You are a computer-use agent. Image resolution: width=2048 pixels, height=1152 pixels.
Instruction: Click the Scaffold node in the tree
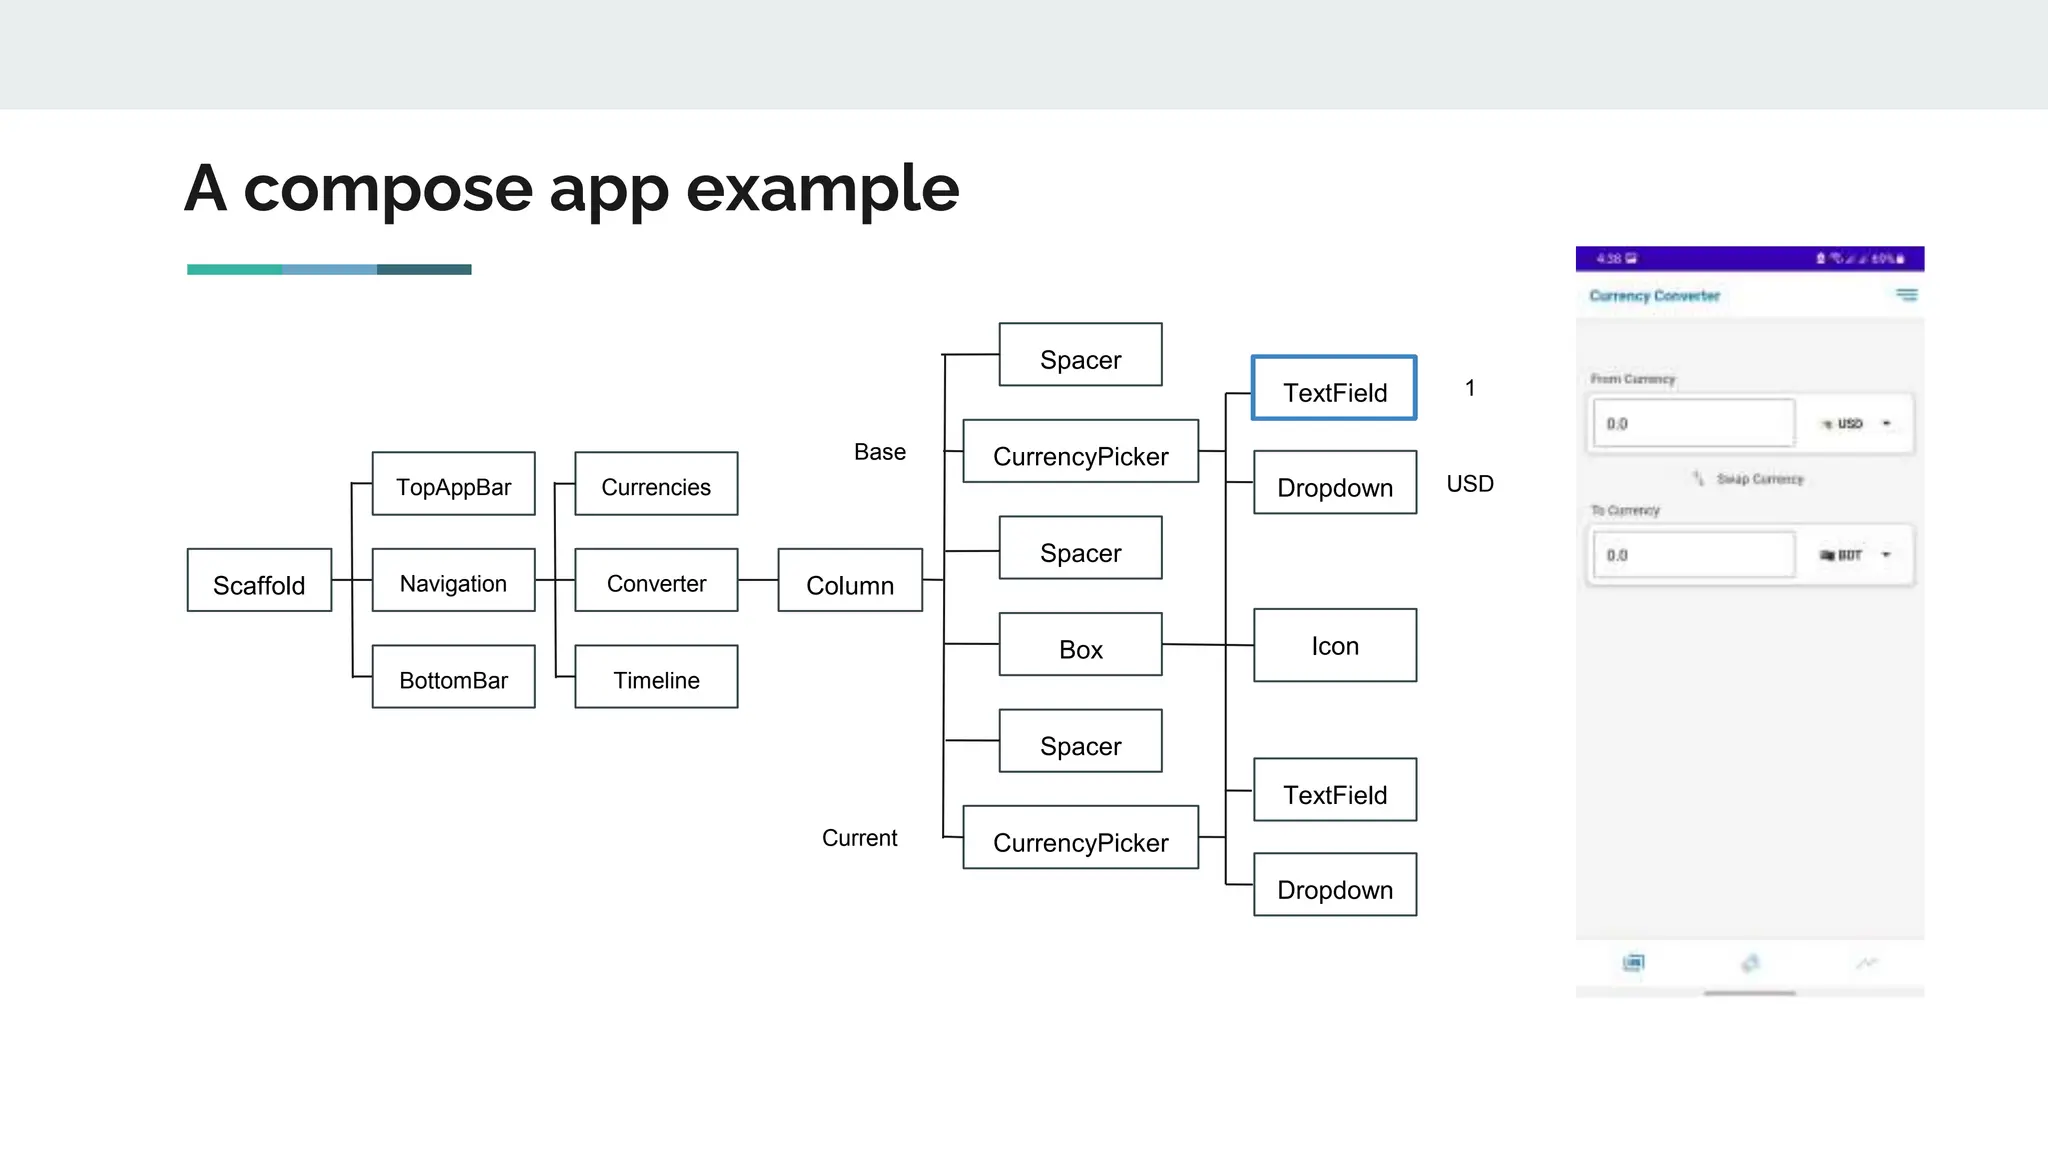coord(259,581)
